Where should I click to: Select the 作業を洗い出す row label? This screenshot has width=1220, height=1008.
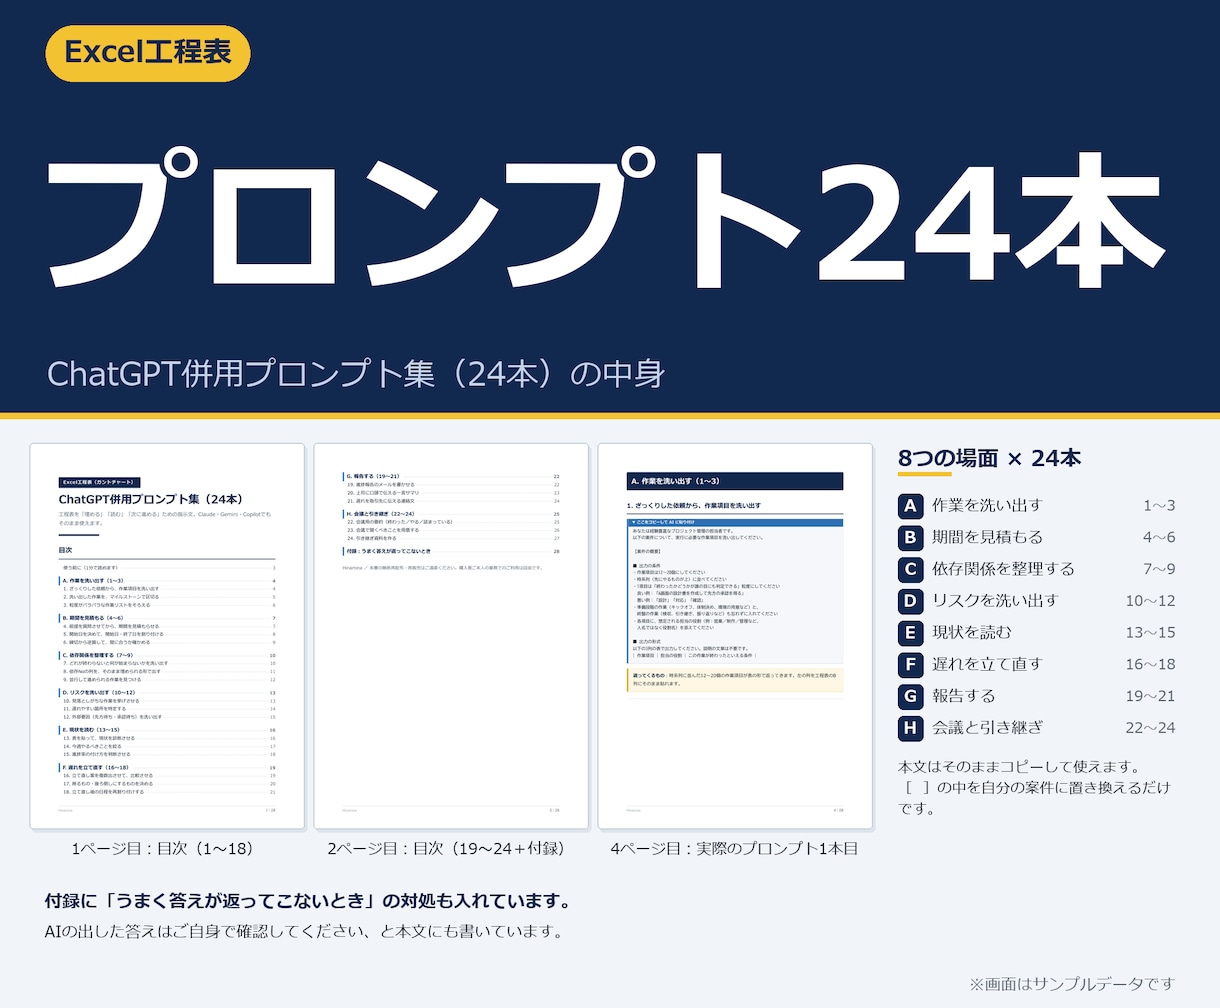point(987,505)
